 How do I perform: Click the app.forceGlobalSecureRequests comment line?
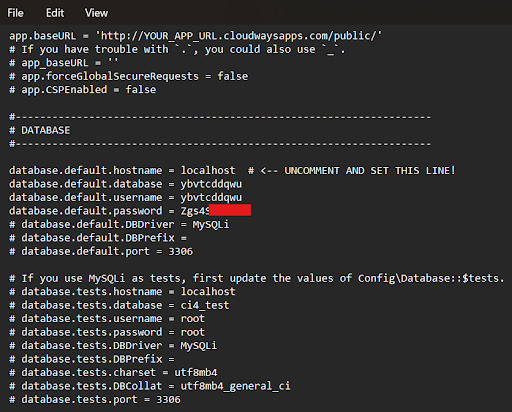coord(128,76)
